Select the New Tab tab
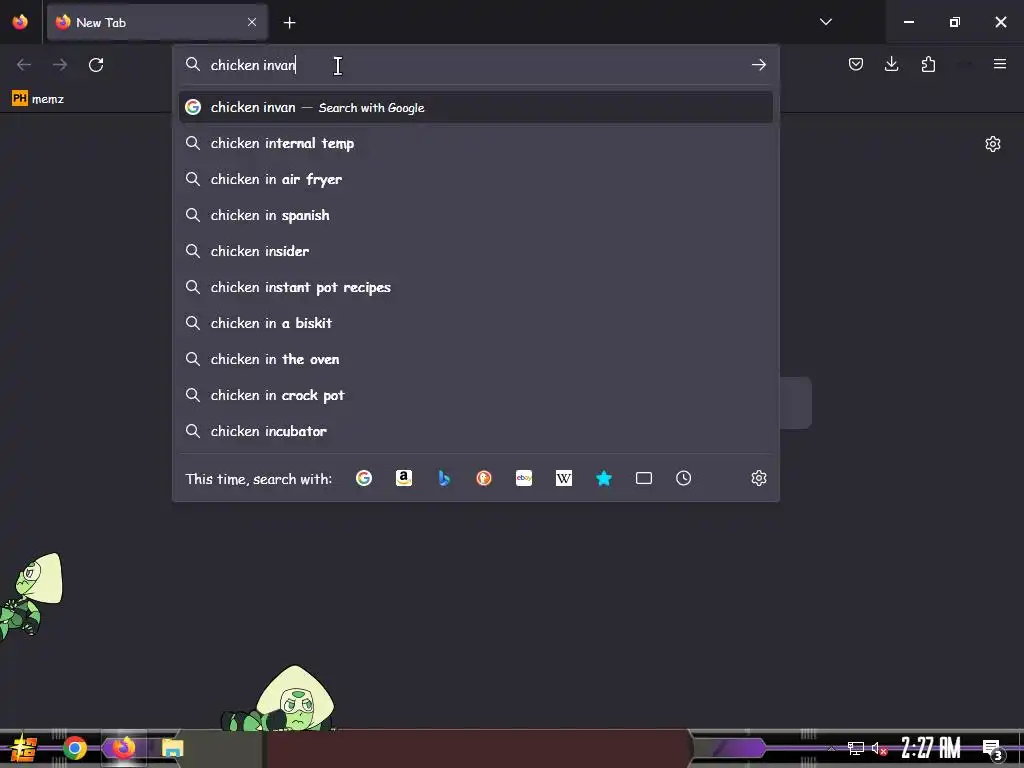Screen dimensions: 1024x768 157,22
